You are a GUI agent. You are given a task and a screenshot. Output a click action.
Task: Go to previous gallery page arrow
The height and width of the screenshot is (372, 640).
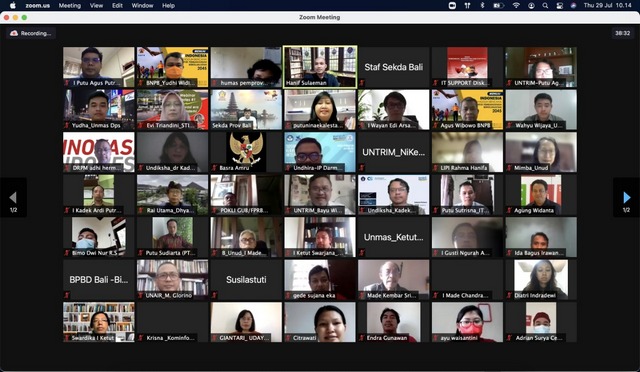coord(13,198)
